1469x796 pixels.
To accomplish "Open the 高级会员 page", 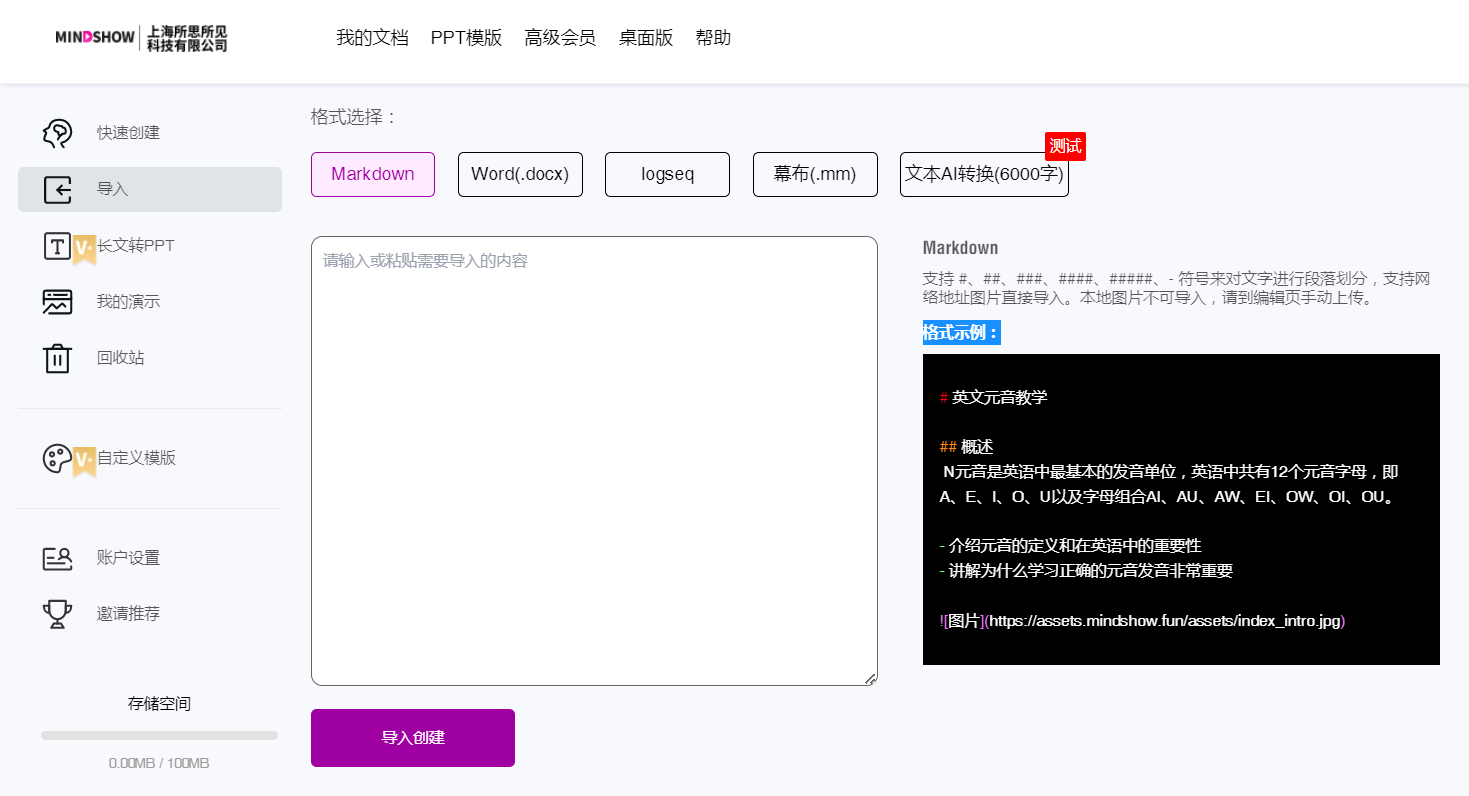I will coord(560,37).
